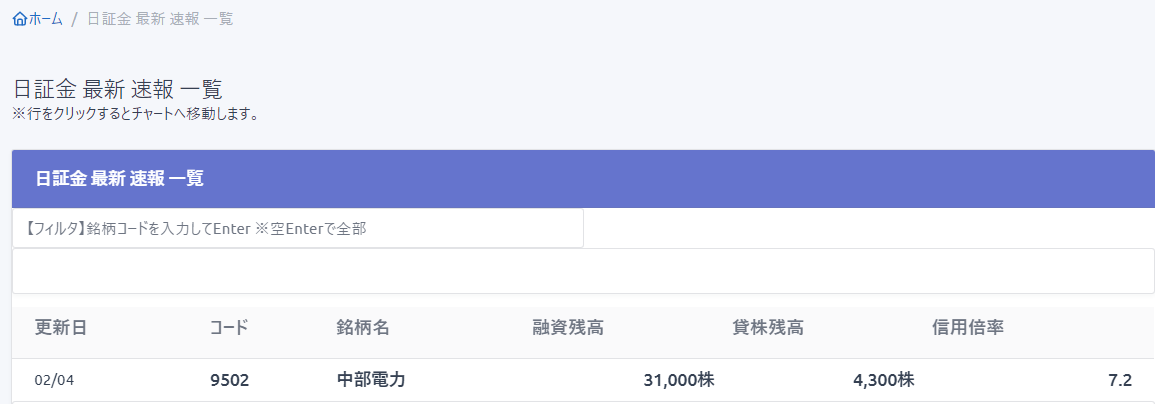Image resolution: width=1155 pixels, height=404 pixels.
Task: Click the 4,300株 stock lending cell
Action: pyautogui.click(x=883, y=380)
